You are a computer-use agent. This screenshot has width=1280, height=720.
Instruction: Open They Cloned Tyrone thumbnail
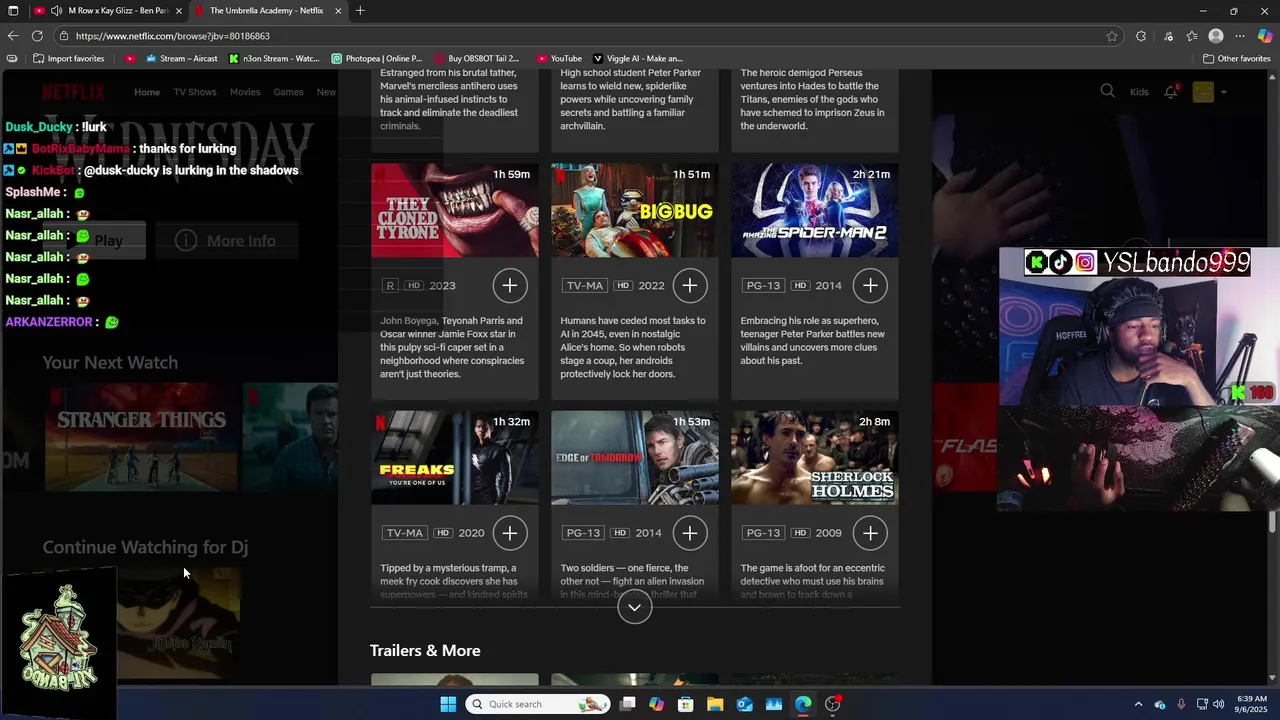point(455,210)
